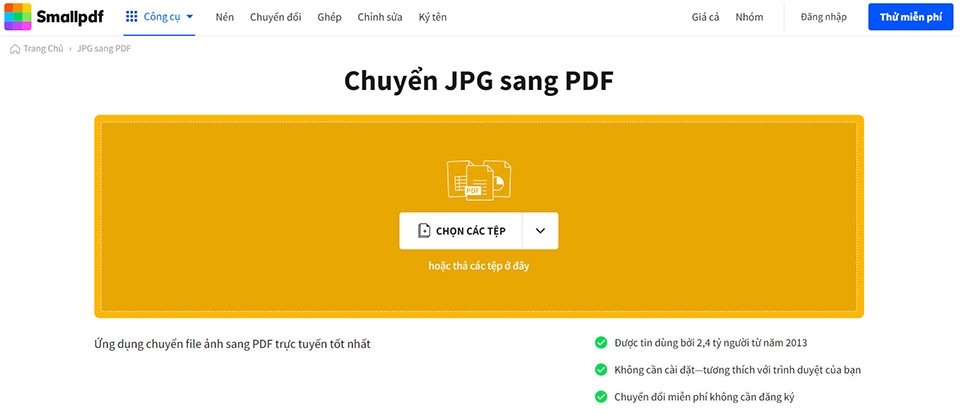Click text Không cần cài đặt—tương thích
Viewport: 960px width, 414px height.
[738, 370]
